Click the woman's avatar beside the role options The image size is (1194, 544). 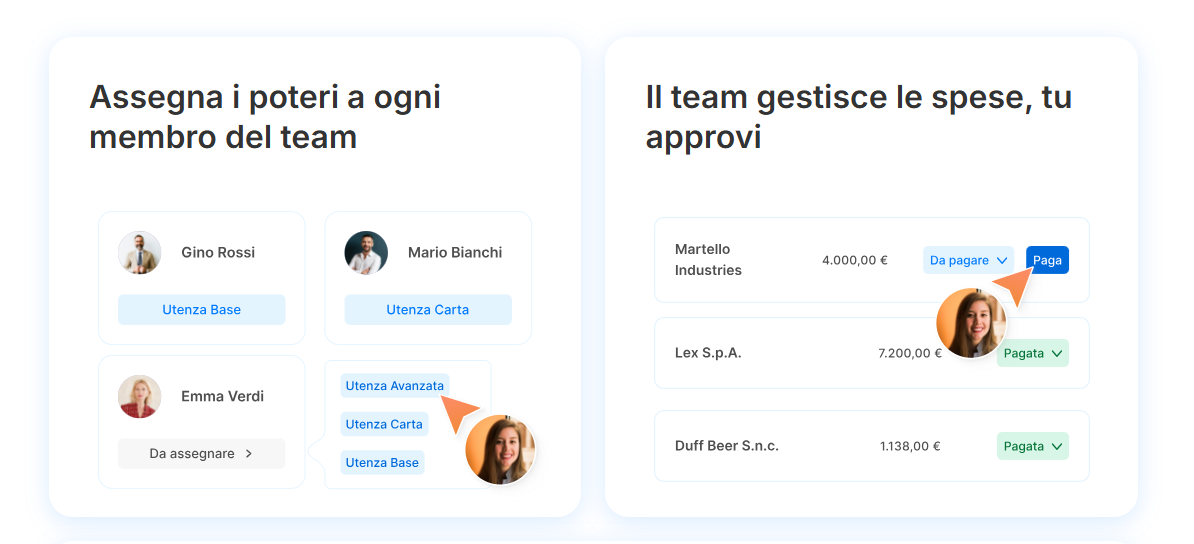click(500, 450)
